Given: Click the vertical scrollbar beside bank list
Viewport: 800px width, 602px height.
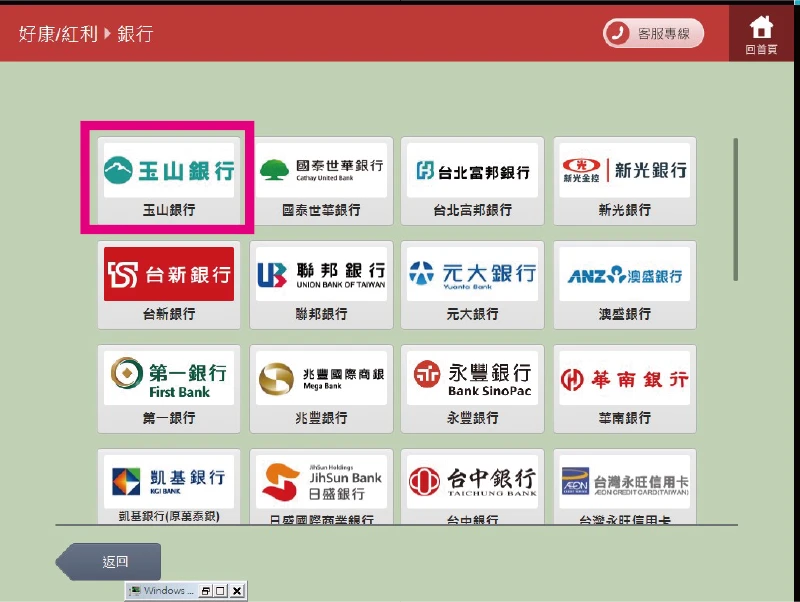Looking at the screenshot, I should pyautogui.click(x=735, y=209).
